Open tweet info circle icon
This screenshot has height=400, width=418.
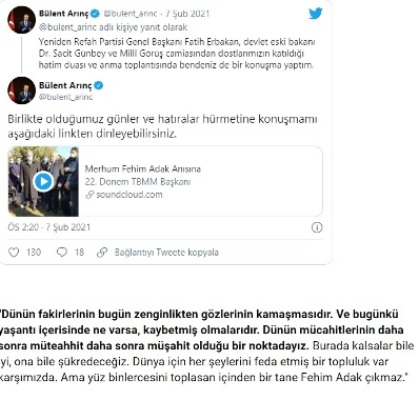pyautogui.click(x=317, y=227)
